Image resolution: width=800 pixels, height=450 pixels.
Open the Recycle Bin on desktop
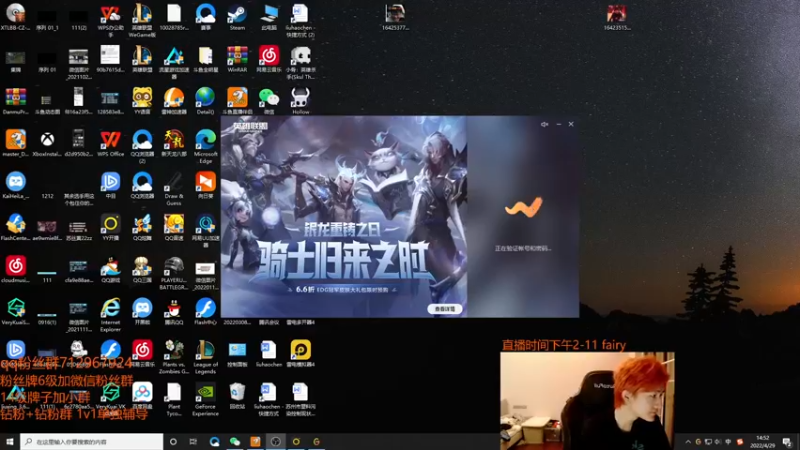pos(237,396)
